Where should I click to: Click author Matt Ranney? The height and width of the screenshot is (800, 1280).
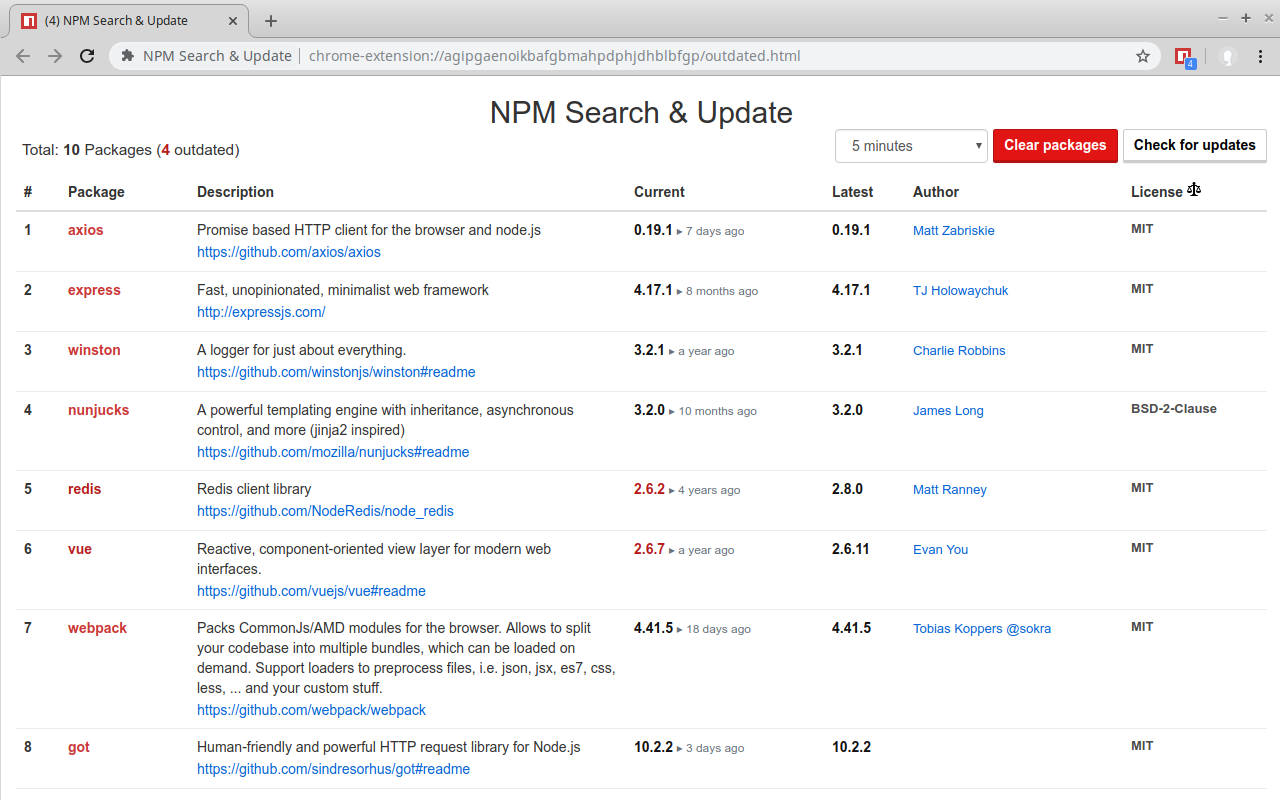tap(950, 490)
